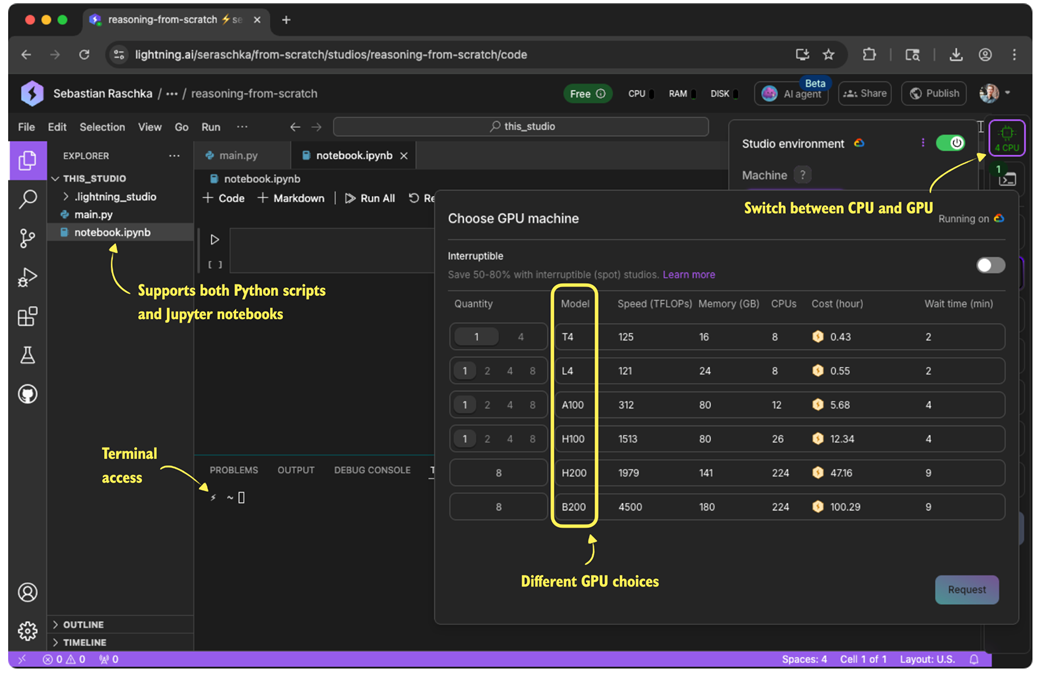Select the Run and Debug icon

tap(27, 278)
